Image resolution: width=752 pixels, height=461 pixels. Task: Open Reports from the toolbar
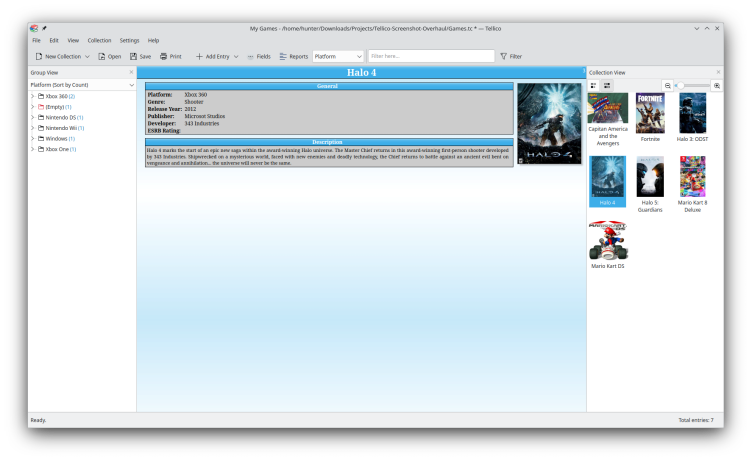283,56
